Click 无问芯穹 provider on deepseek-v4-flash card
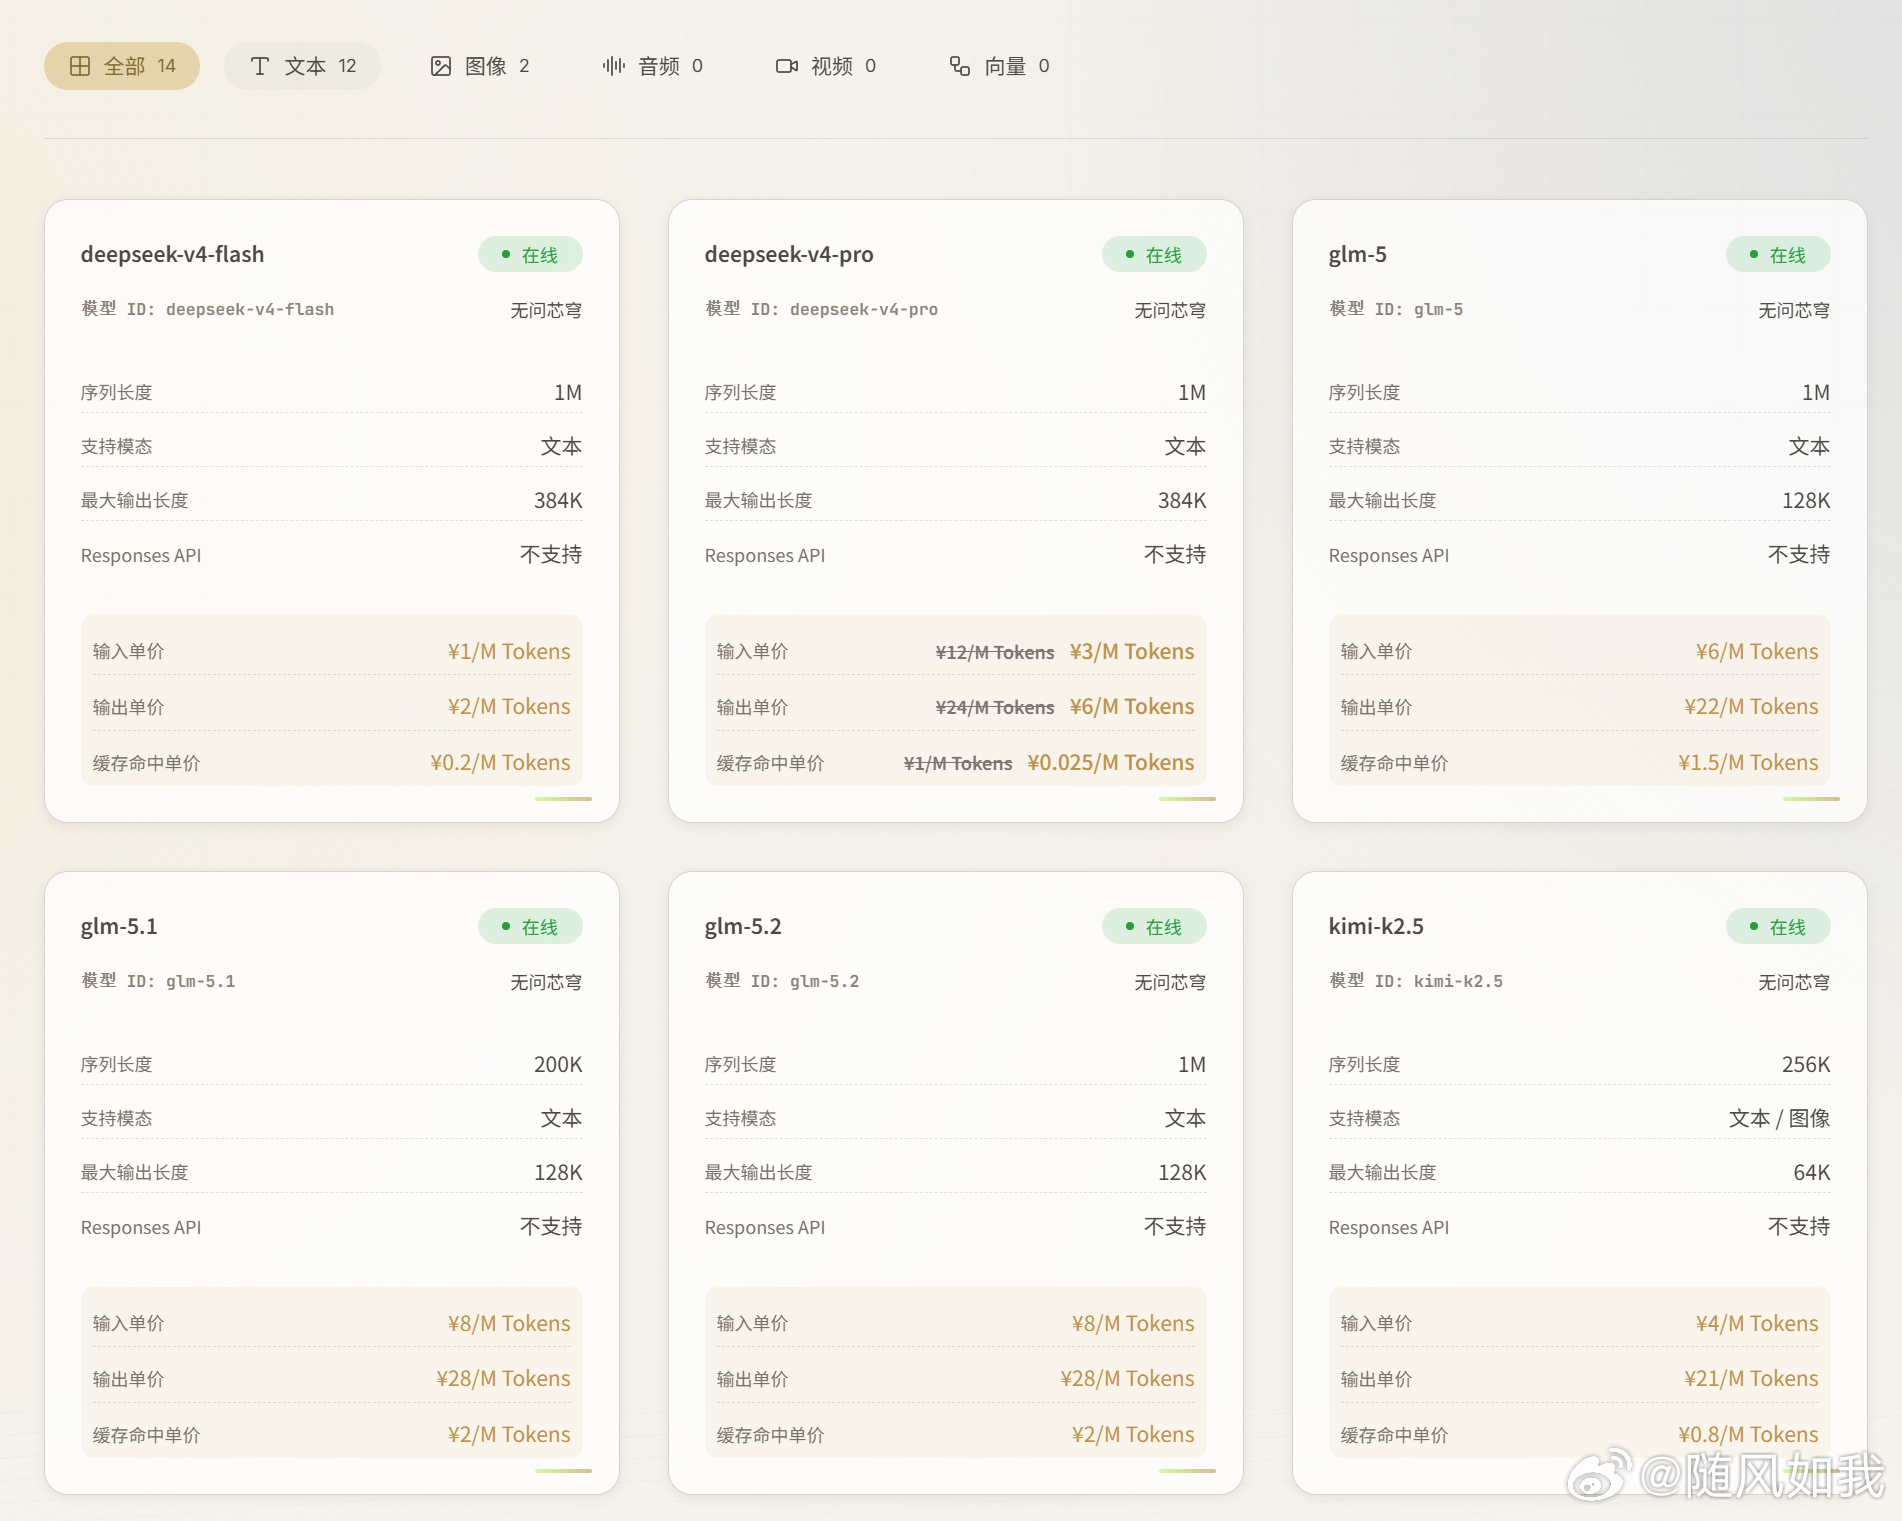 (546, 310)
